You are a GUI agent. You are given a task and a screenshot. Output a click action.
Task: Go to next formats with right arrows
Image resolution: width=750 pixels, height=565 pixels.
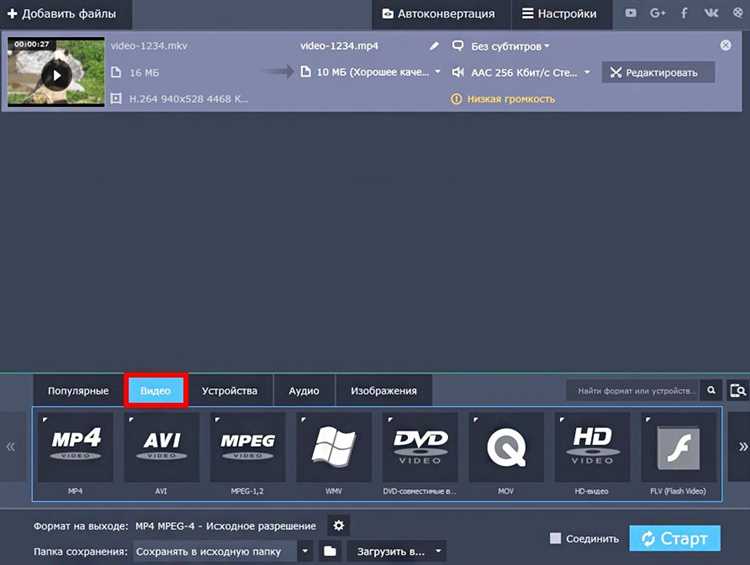pyautogui.click(x=742, y=447)
